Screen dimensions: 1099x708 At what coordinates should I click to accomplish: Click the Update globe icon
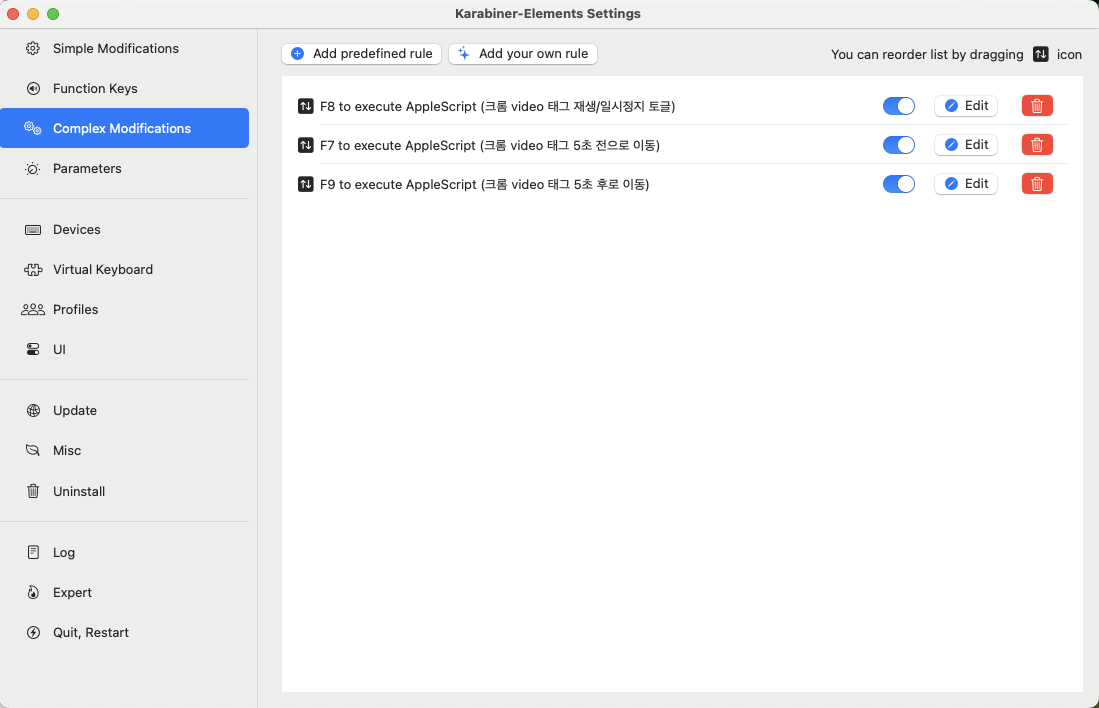tap(33, 410)
